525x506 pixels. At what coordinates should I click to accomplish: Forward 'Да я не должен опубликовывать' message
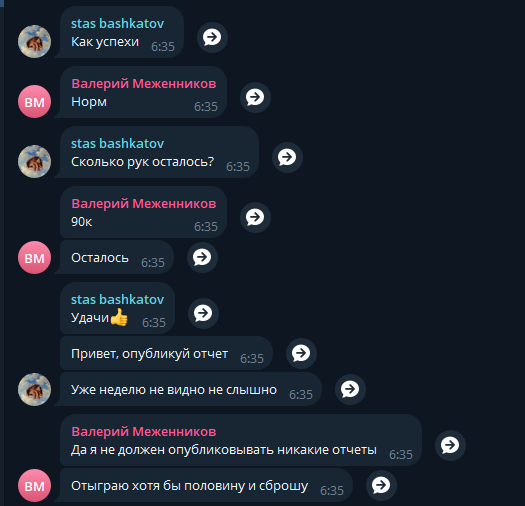click(x=450, y=445)
